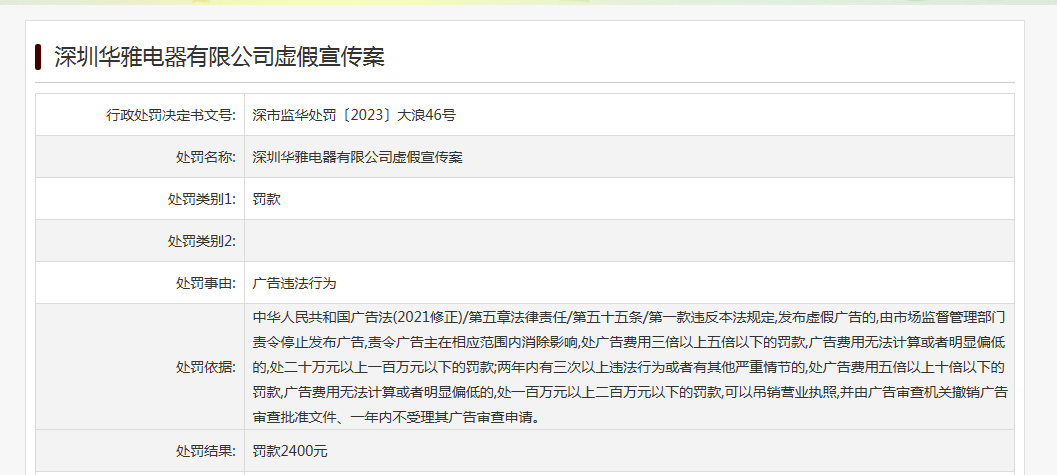Select the 处罚类别2: label

click(x=202, y=241)
